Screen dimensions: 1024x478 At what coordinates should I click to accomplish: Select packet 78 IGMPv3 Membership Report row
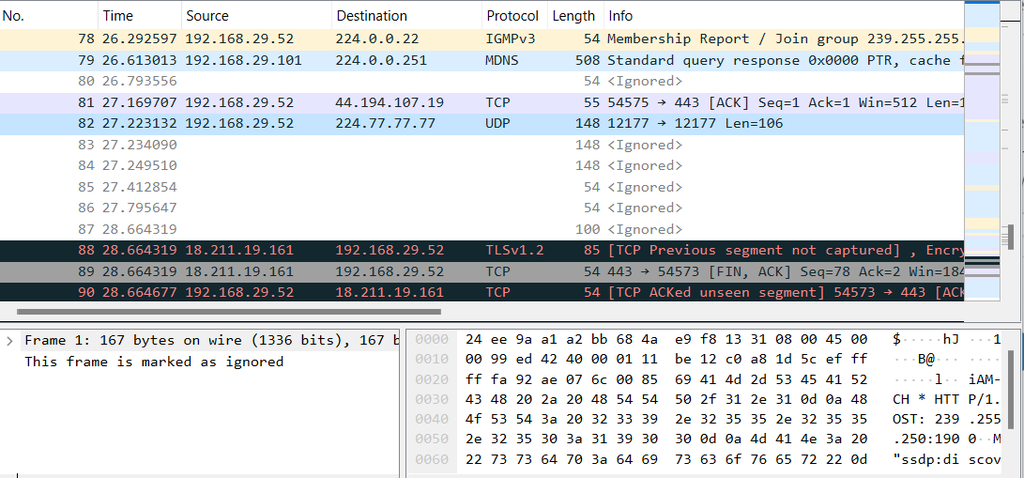tap(482, 39)
